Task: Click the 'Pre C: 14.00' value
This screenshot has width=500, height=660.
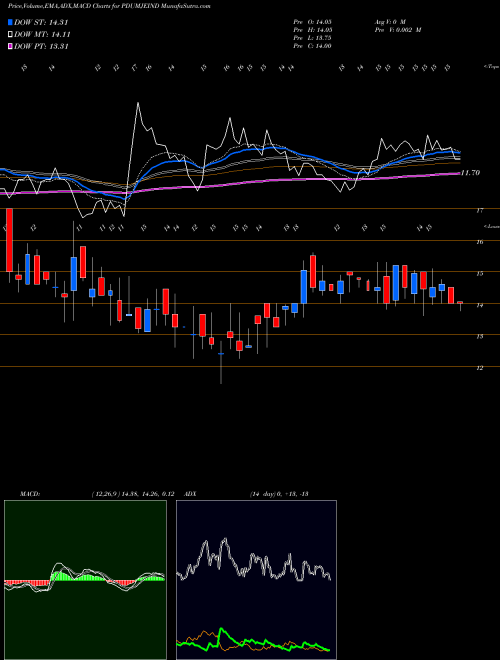Action: point(313,46)
